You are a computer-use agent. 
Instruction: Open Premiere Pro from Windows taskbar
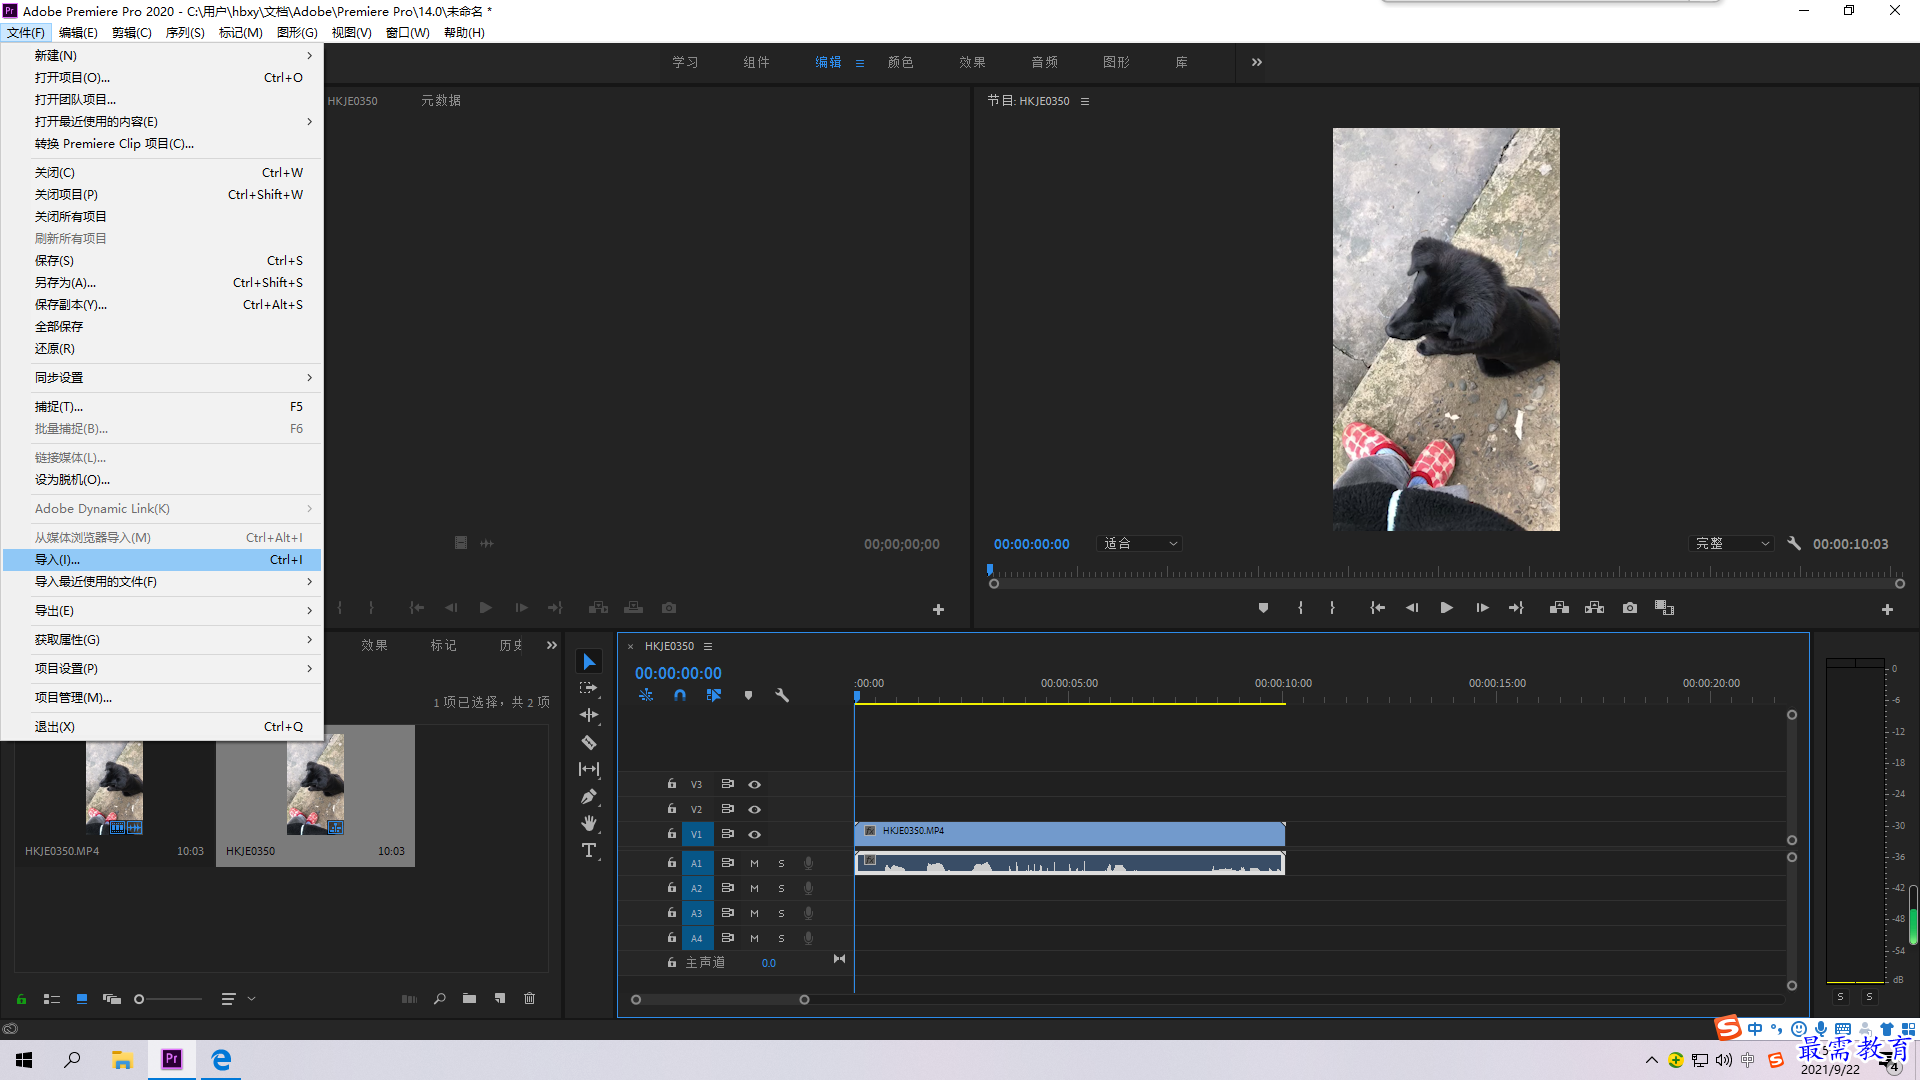pos(172,1059)
